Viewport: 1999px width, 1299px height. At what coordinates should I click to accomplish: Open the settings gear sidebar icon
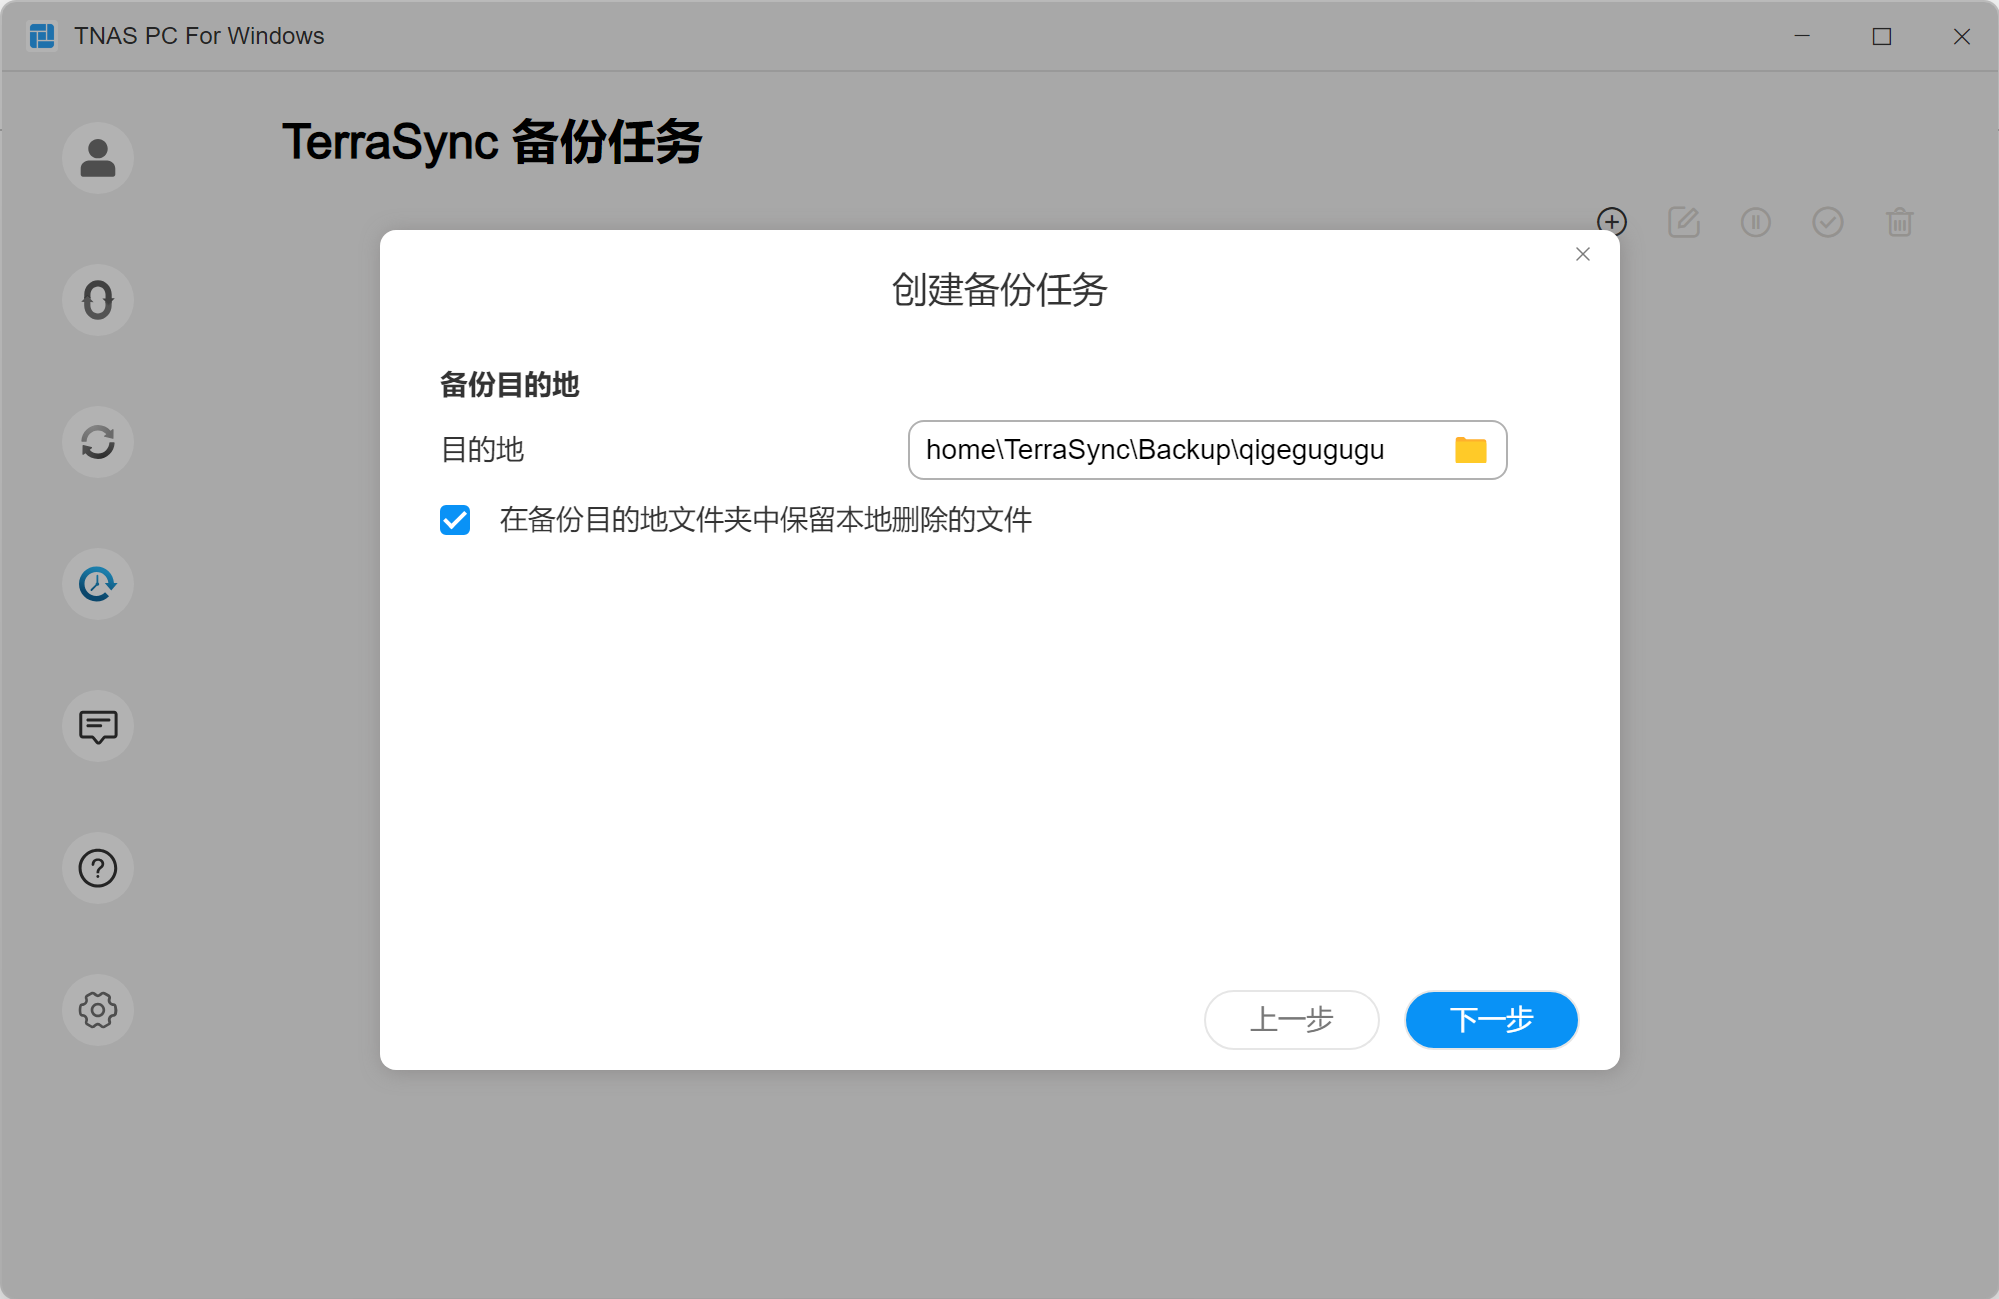(x=98, y=1010)
